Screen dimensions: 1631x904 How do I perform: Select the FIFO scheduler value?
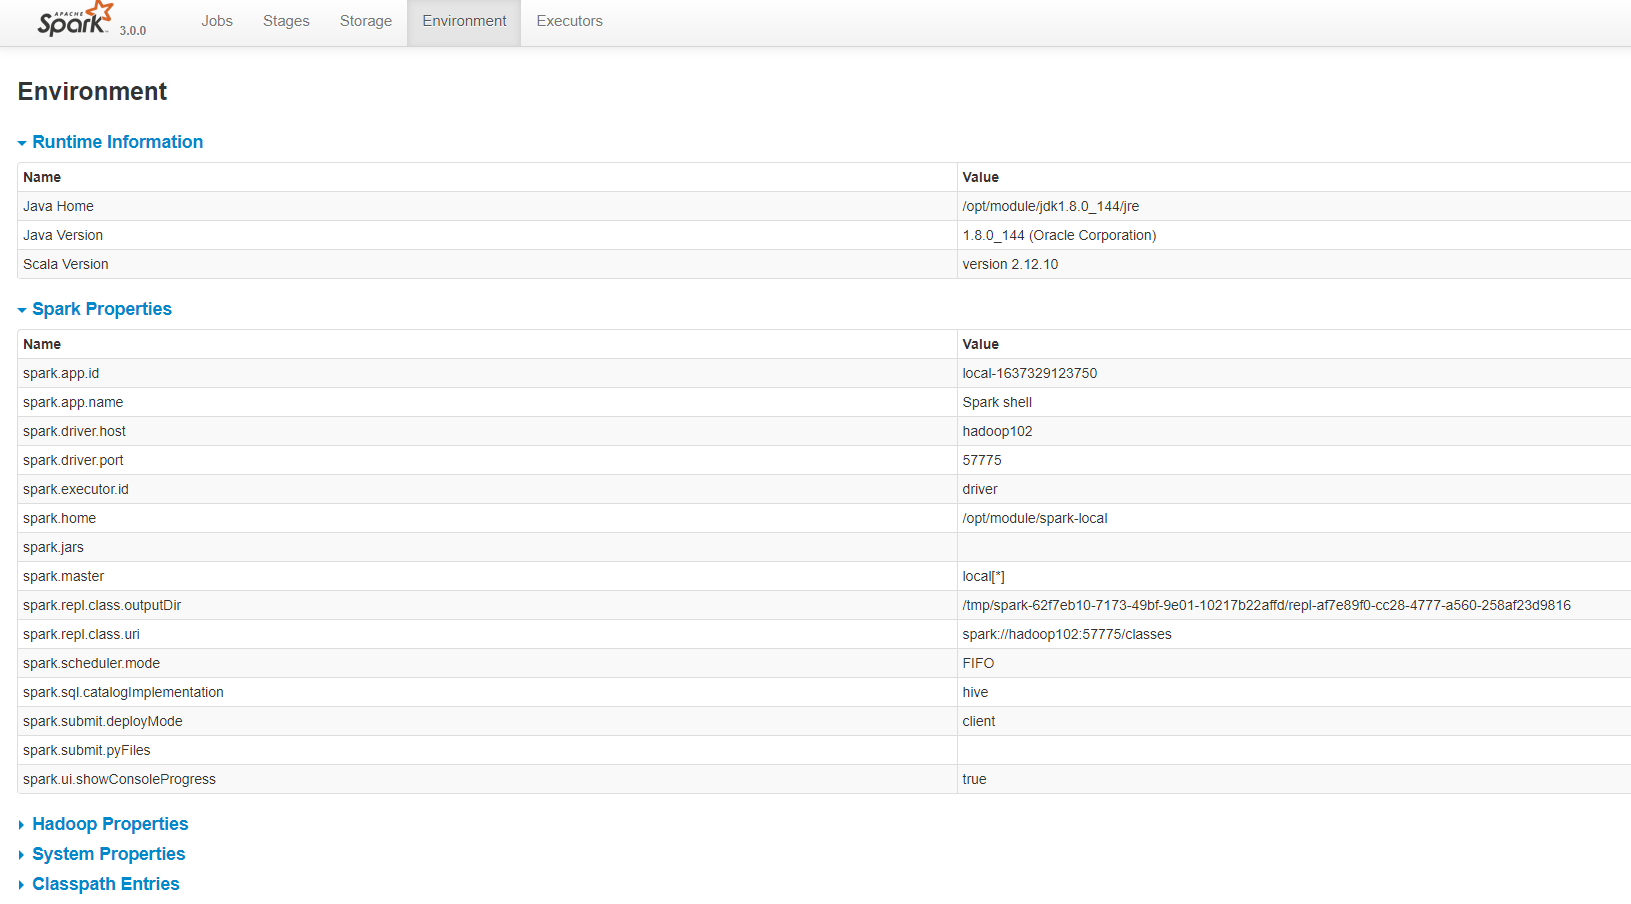978,663
